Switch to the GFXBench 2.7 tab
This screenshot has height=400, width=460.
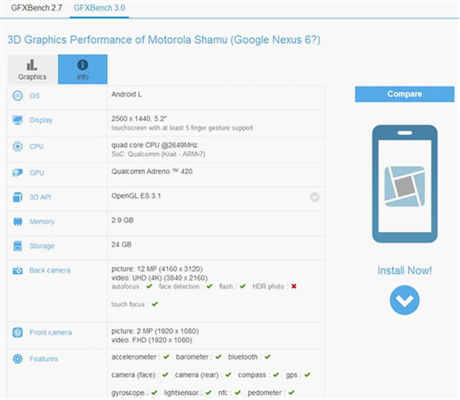pyautogui.click(x=37, y=8)
